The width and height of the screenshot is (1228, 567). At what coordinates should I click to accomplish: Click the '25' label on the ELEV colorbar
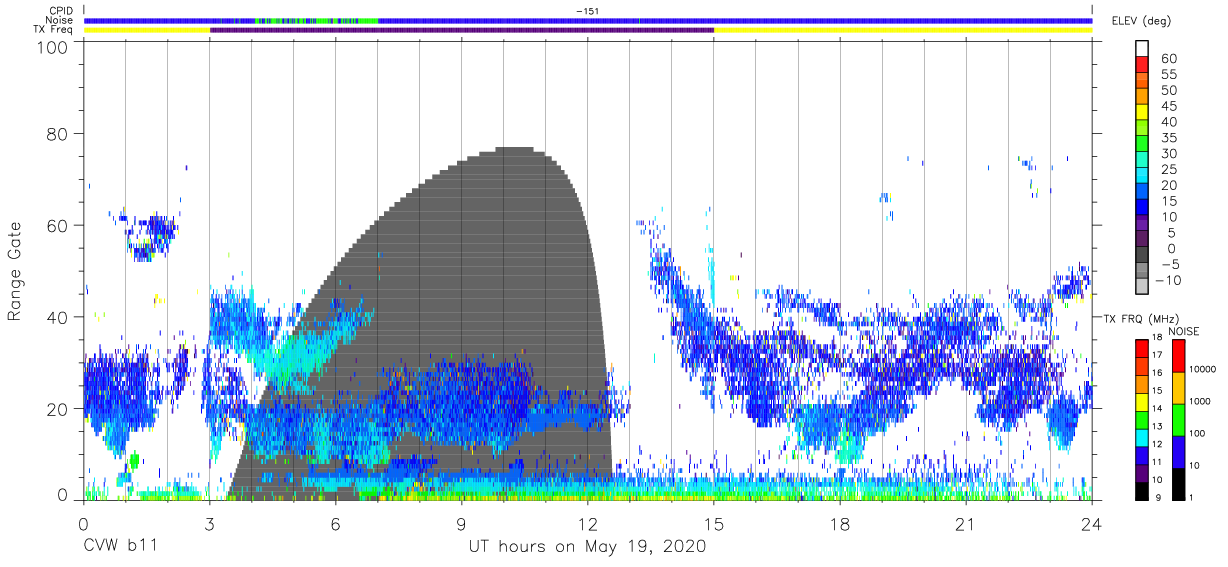click(1169, 169)
